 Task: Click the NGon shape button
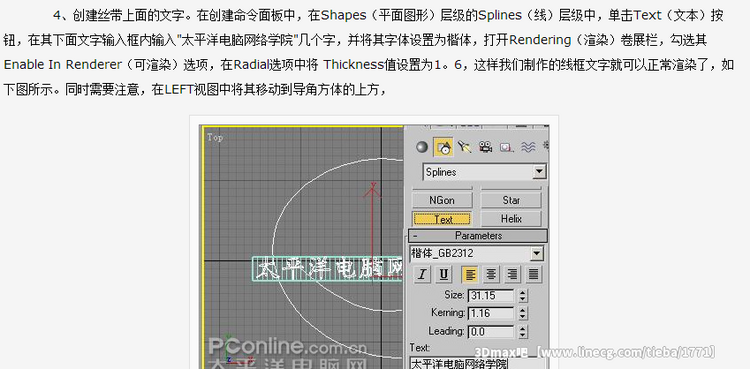point(442,200)
